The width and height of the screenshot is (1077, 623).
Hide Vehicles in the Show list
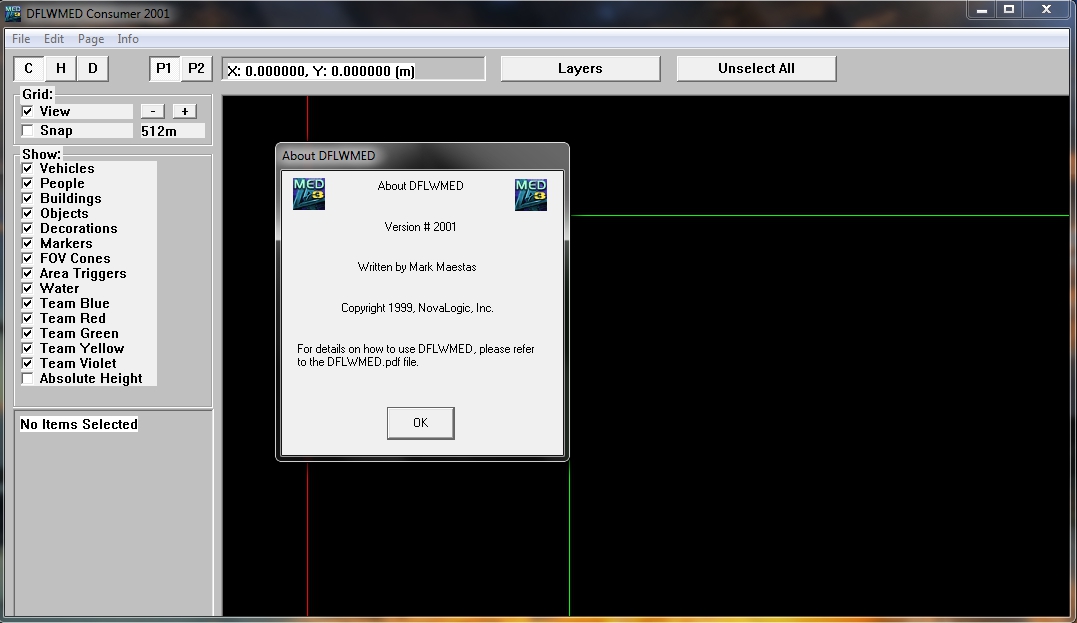pyautogui.click(x=27, y=168)
